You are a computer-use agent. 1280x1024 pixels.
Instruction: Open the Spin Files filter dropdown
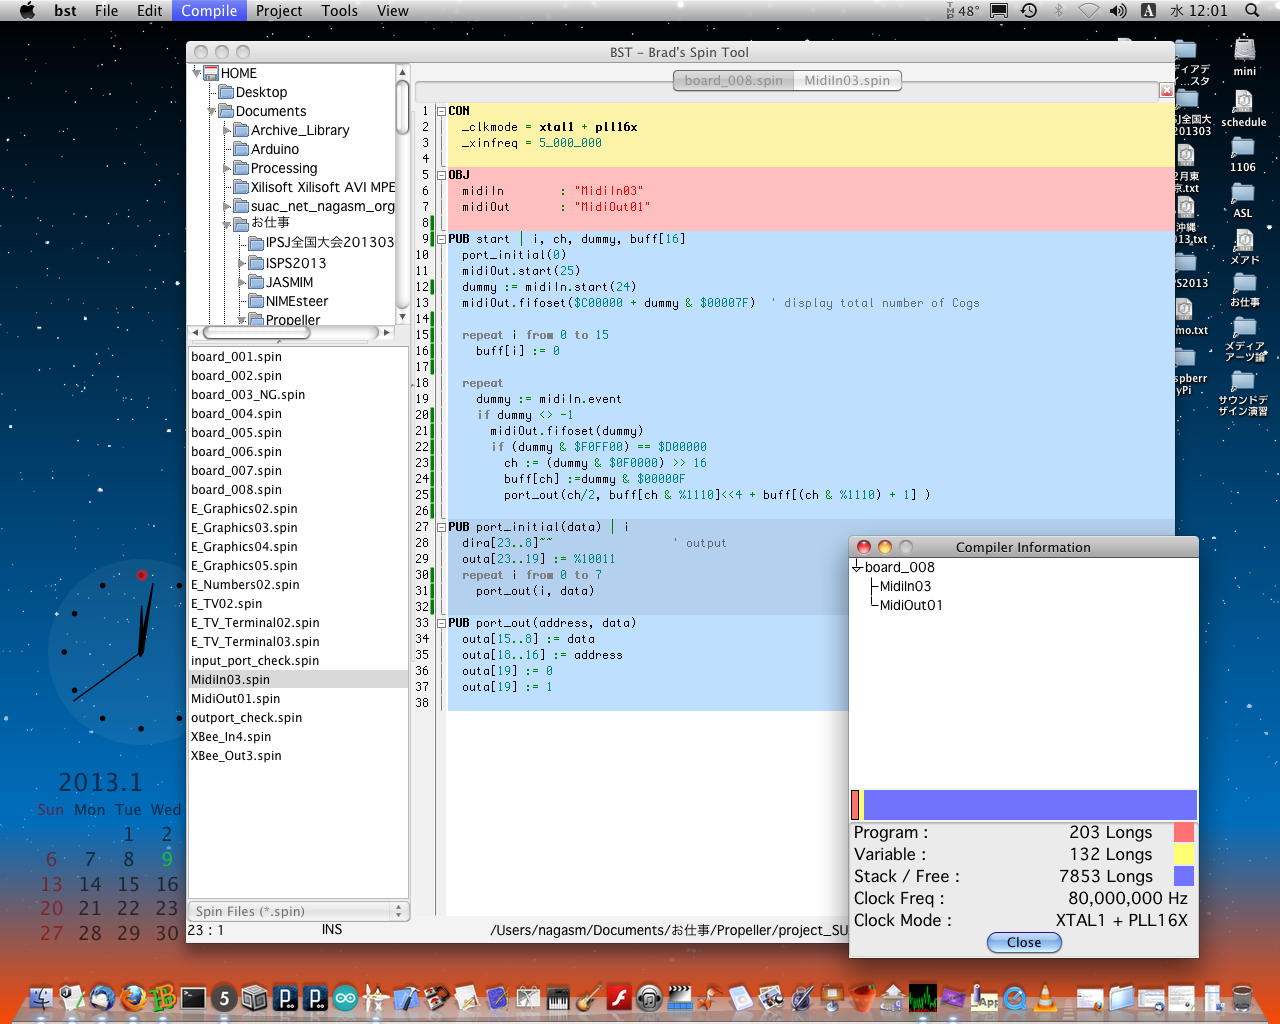298,911
